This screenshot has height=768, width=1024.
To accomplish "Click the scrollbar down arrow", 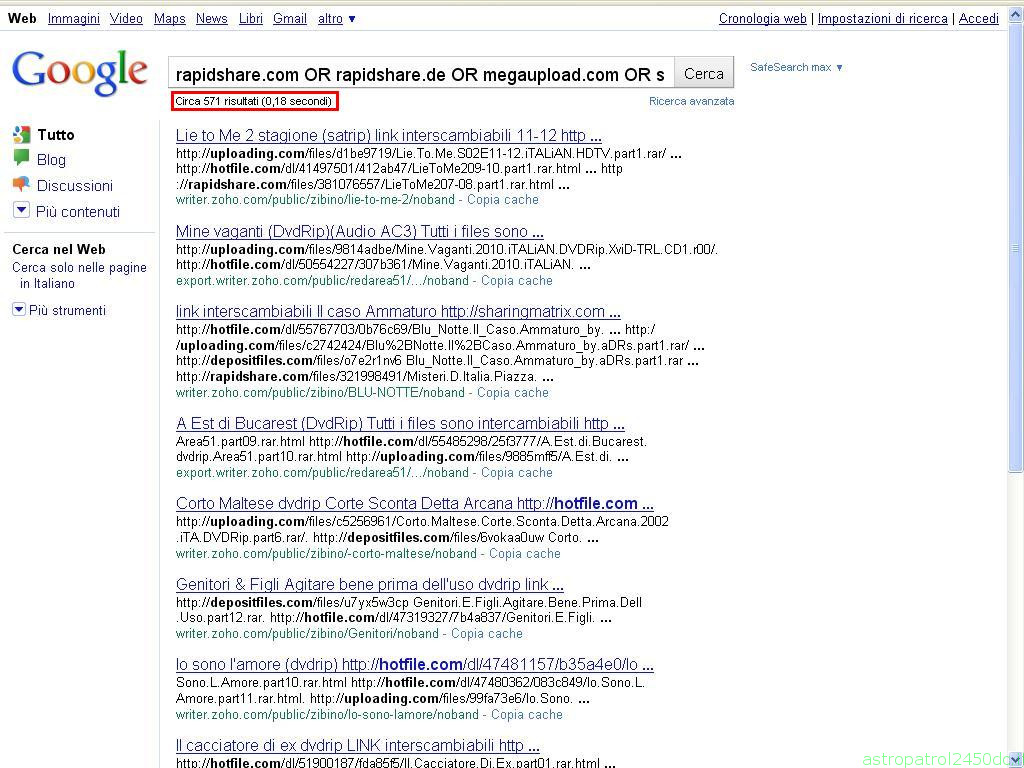I will tap(1016, 760).
